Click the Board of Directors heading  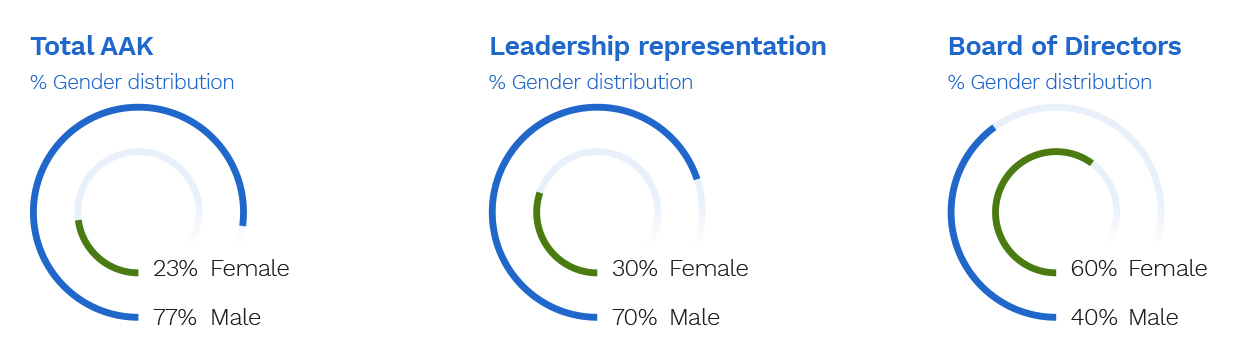click(1065, 46)
